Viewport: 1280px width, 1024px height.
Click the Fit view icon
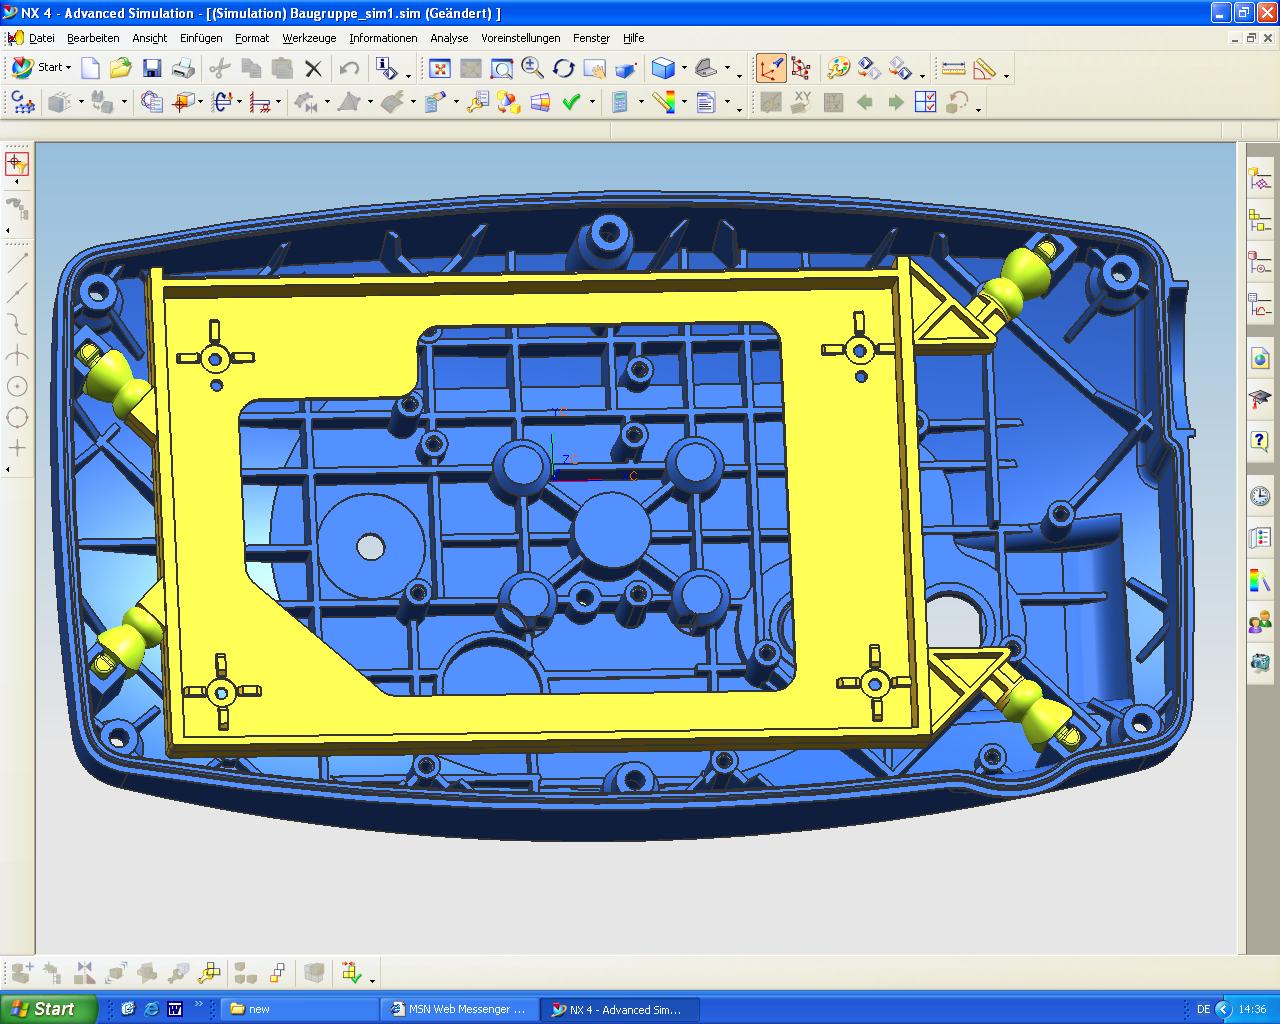tap(439, 68)
